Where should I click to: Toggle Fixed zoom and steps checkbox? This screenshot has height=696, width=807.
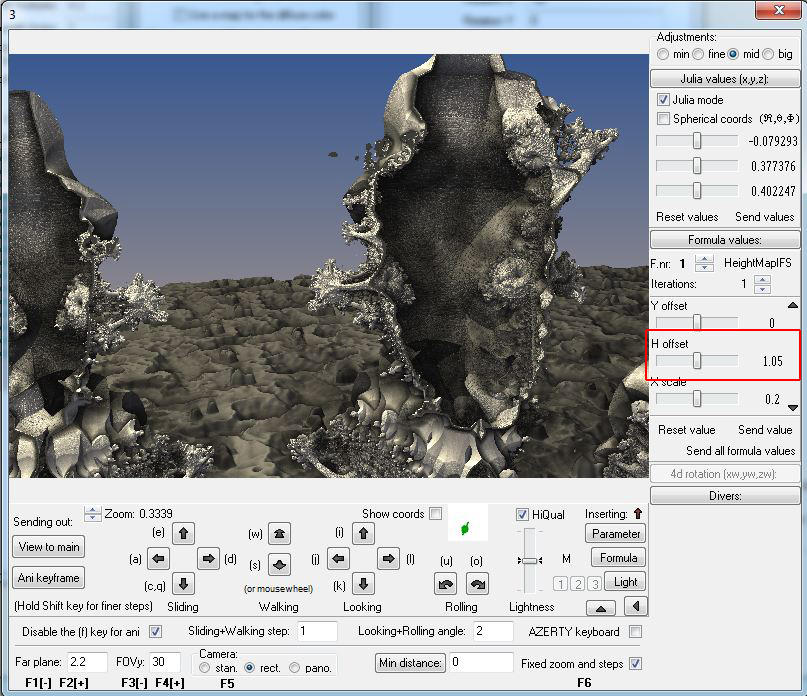pos(636,664)
